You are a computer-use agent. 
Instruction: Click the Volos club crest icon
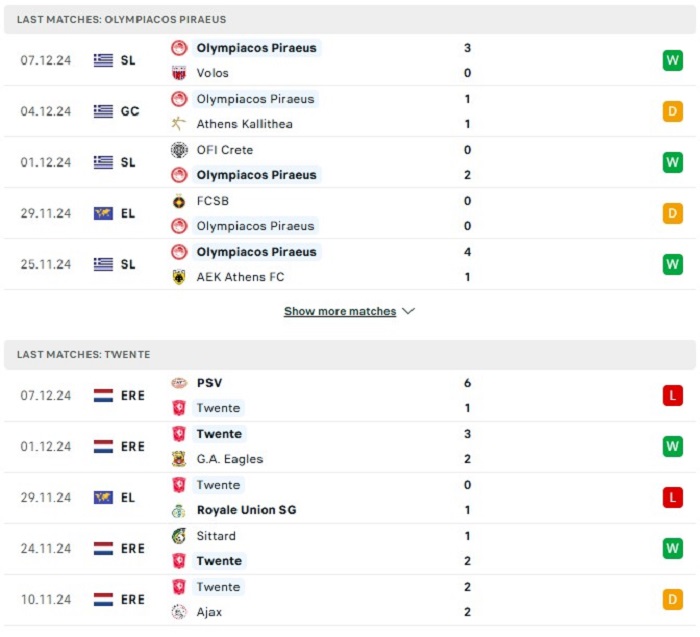[x=179, y=73]
